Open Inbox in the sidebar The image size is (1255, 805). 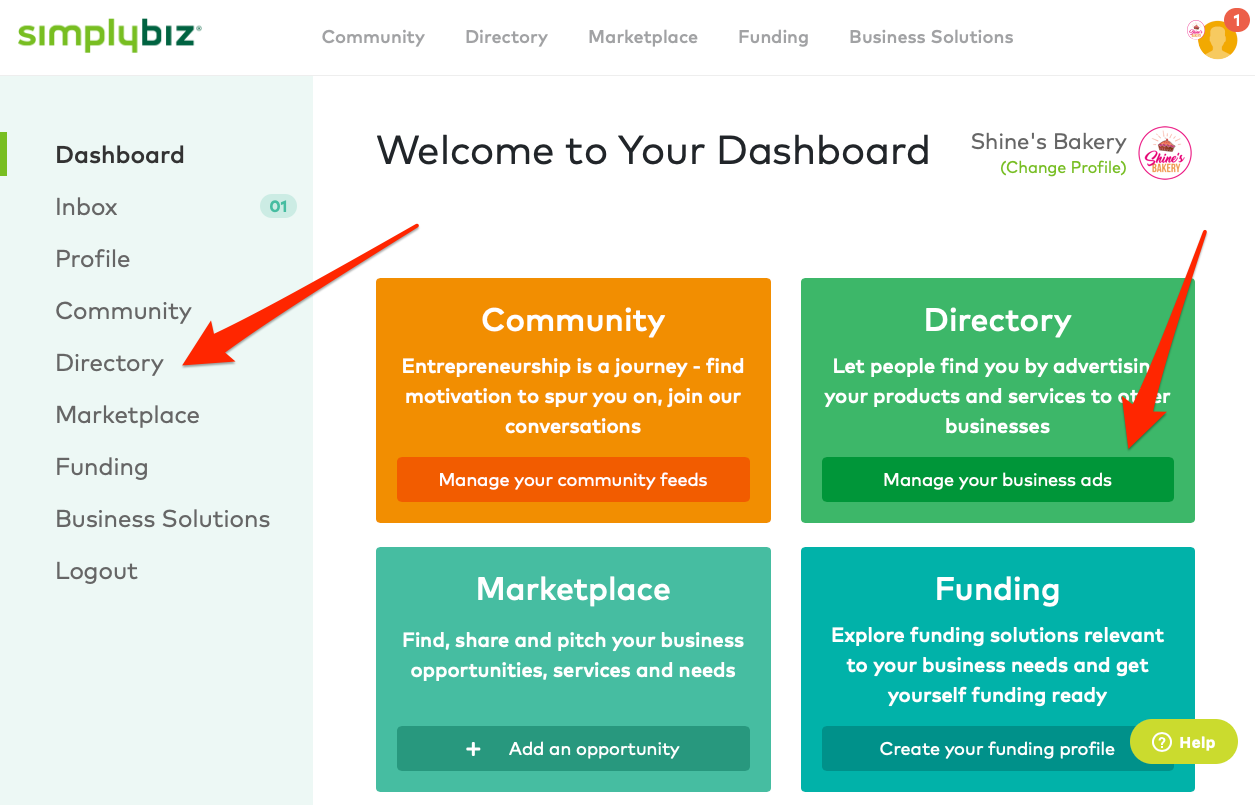pos(87,207)
